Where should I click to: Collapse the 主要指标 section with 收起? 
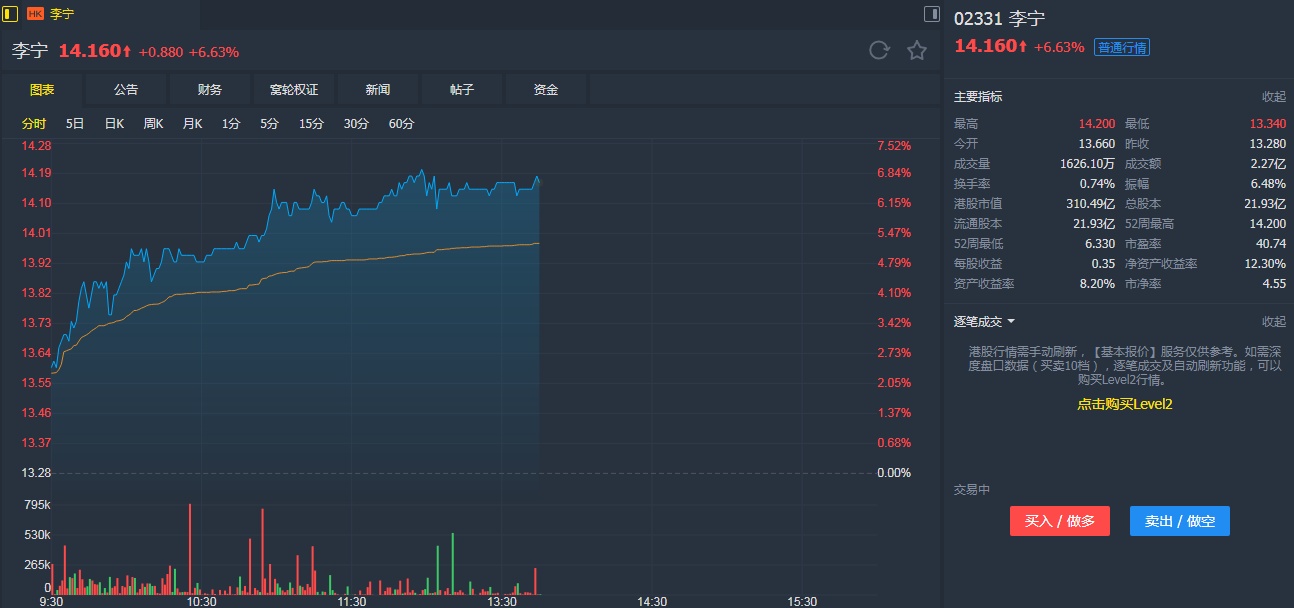pos(1273,97)
